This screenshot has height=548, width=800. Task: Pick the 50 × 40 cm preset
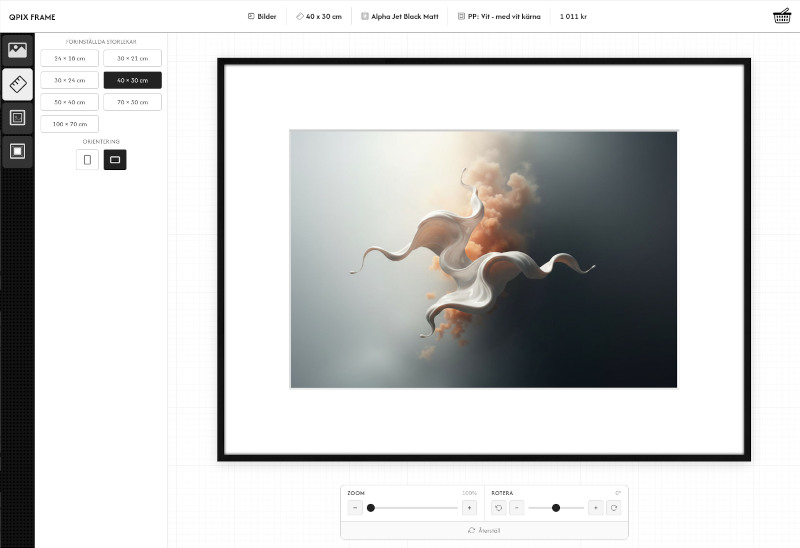pos(70,102)
